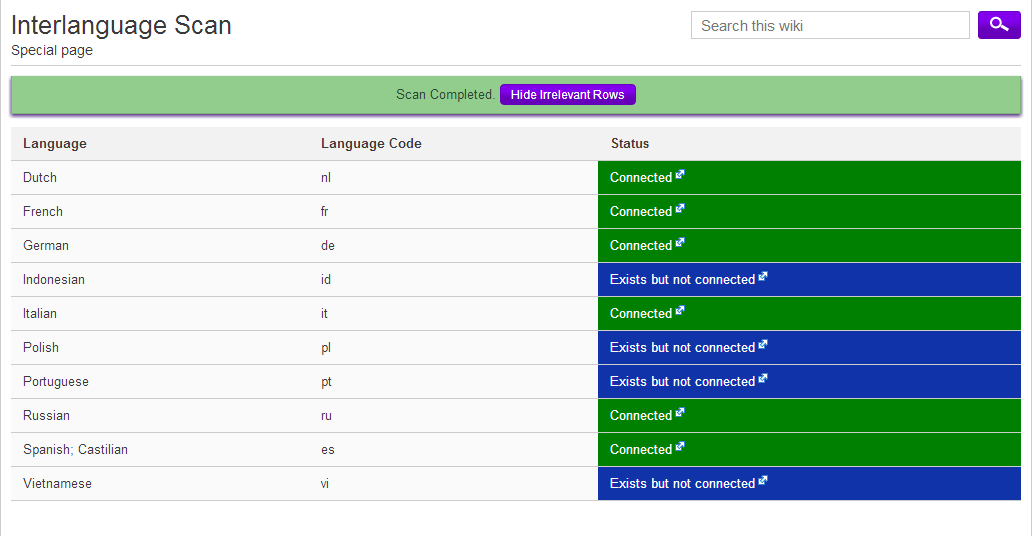The width and height of the screenshot is (1032, 536).
Task: Click the purple search magnifier button
Action: click(x=998, y=25)
